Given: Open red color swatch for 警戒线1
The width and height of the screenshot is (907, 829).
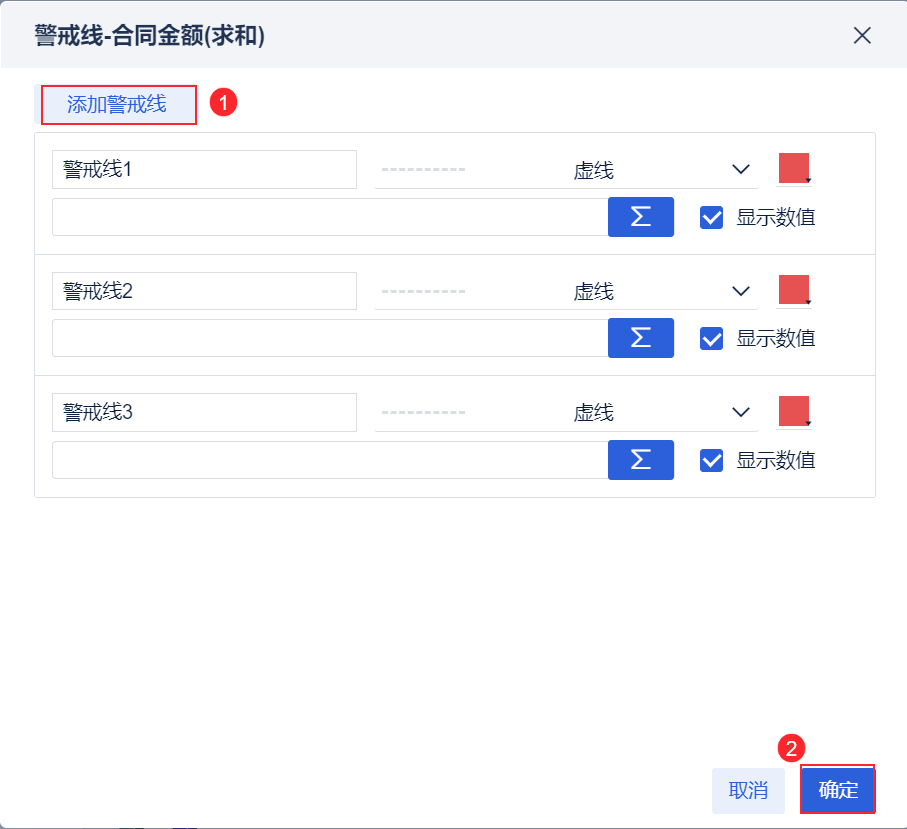Looking at the screenshot, I should tap(794, 168).
